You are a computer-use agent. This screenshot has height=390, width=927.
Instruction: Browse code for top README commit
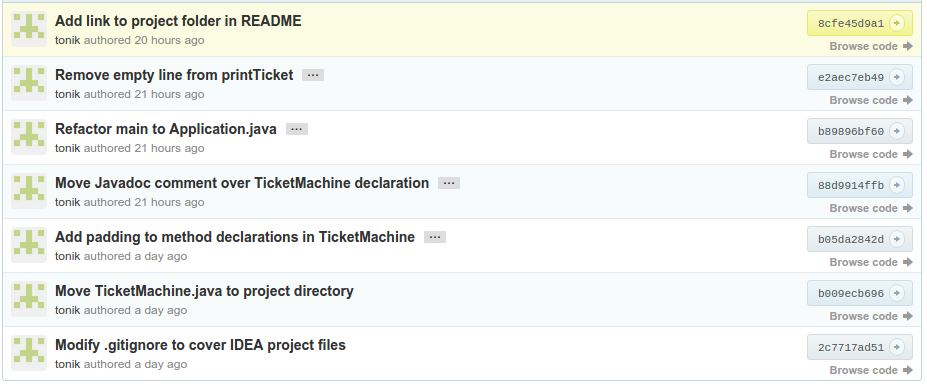[871, 46]
